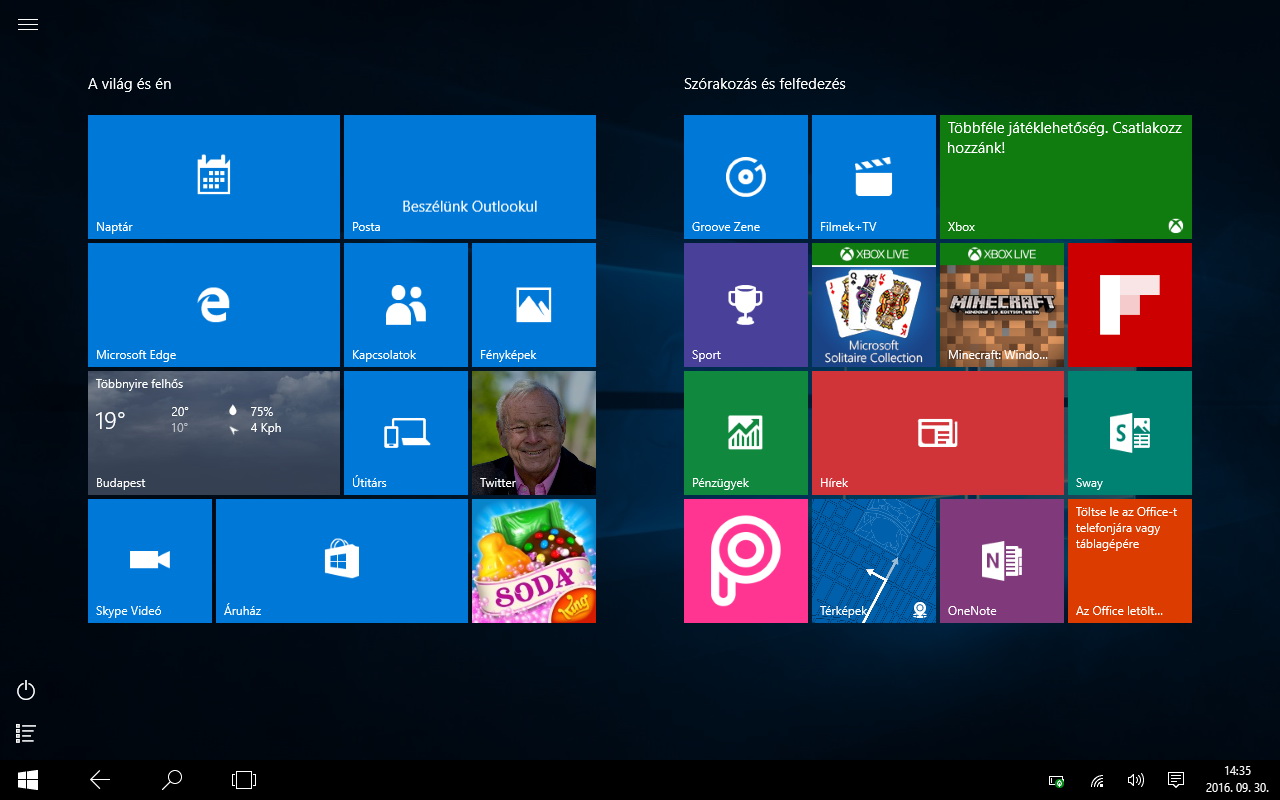The width and height of the screenshot is (1280, 800).
Task: Open the Naptár calendar tile
Action: tap(214, 177)
